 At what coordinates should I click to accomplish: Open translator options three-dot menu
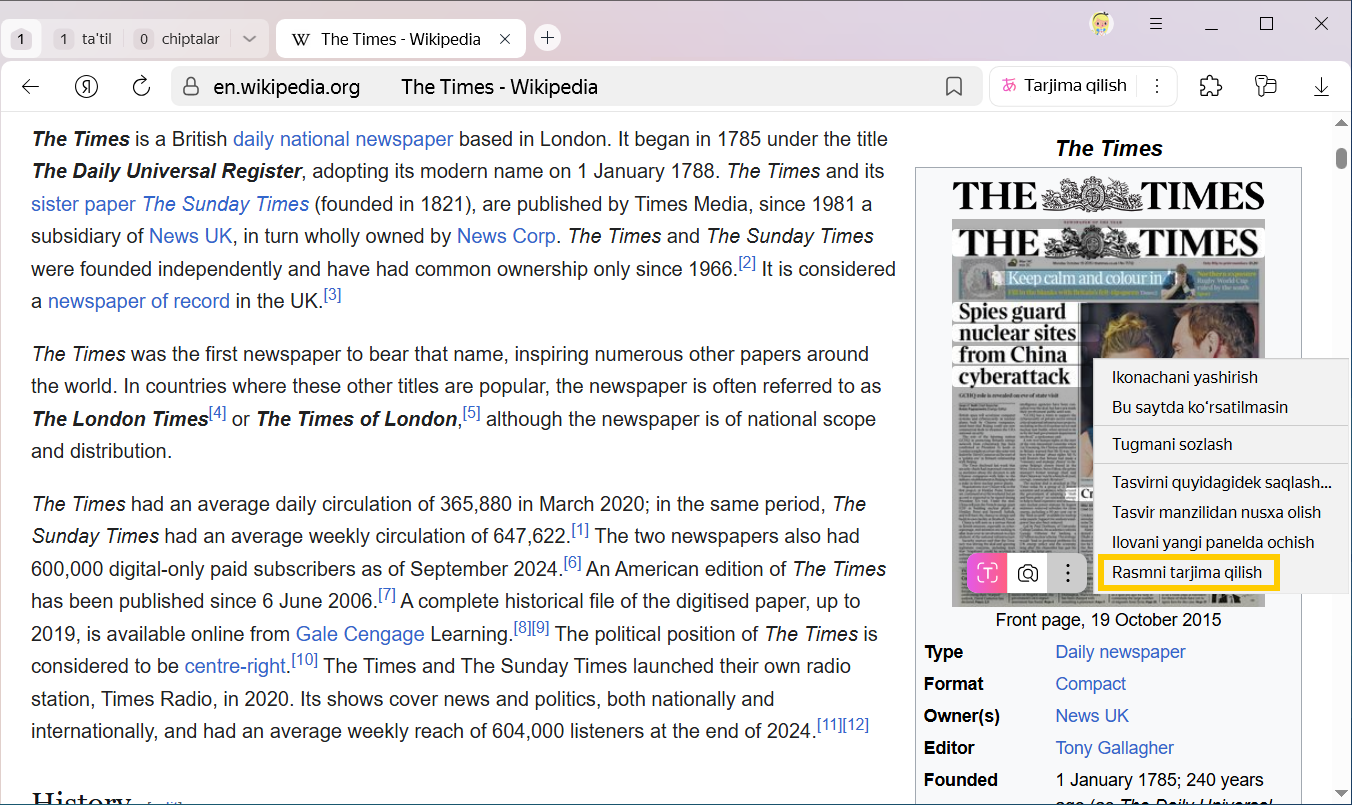coord(1156,86)
